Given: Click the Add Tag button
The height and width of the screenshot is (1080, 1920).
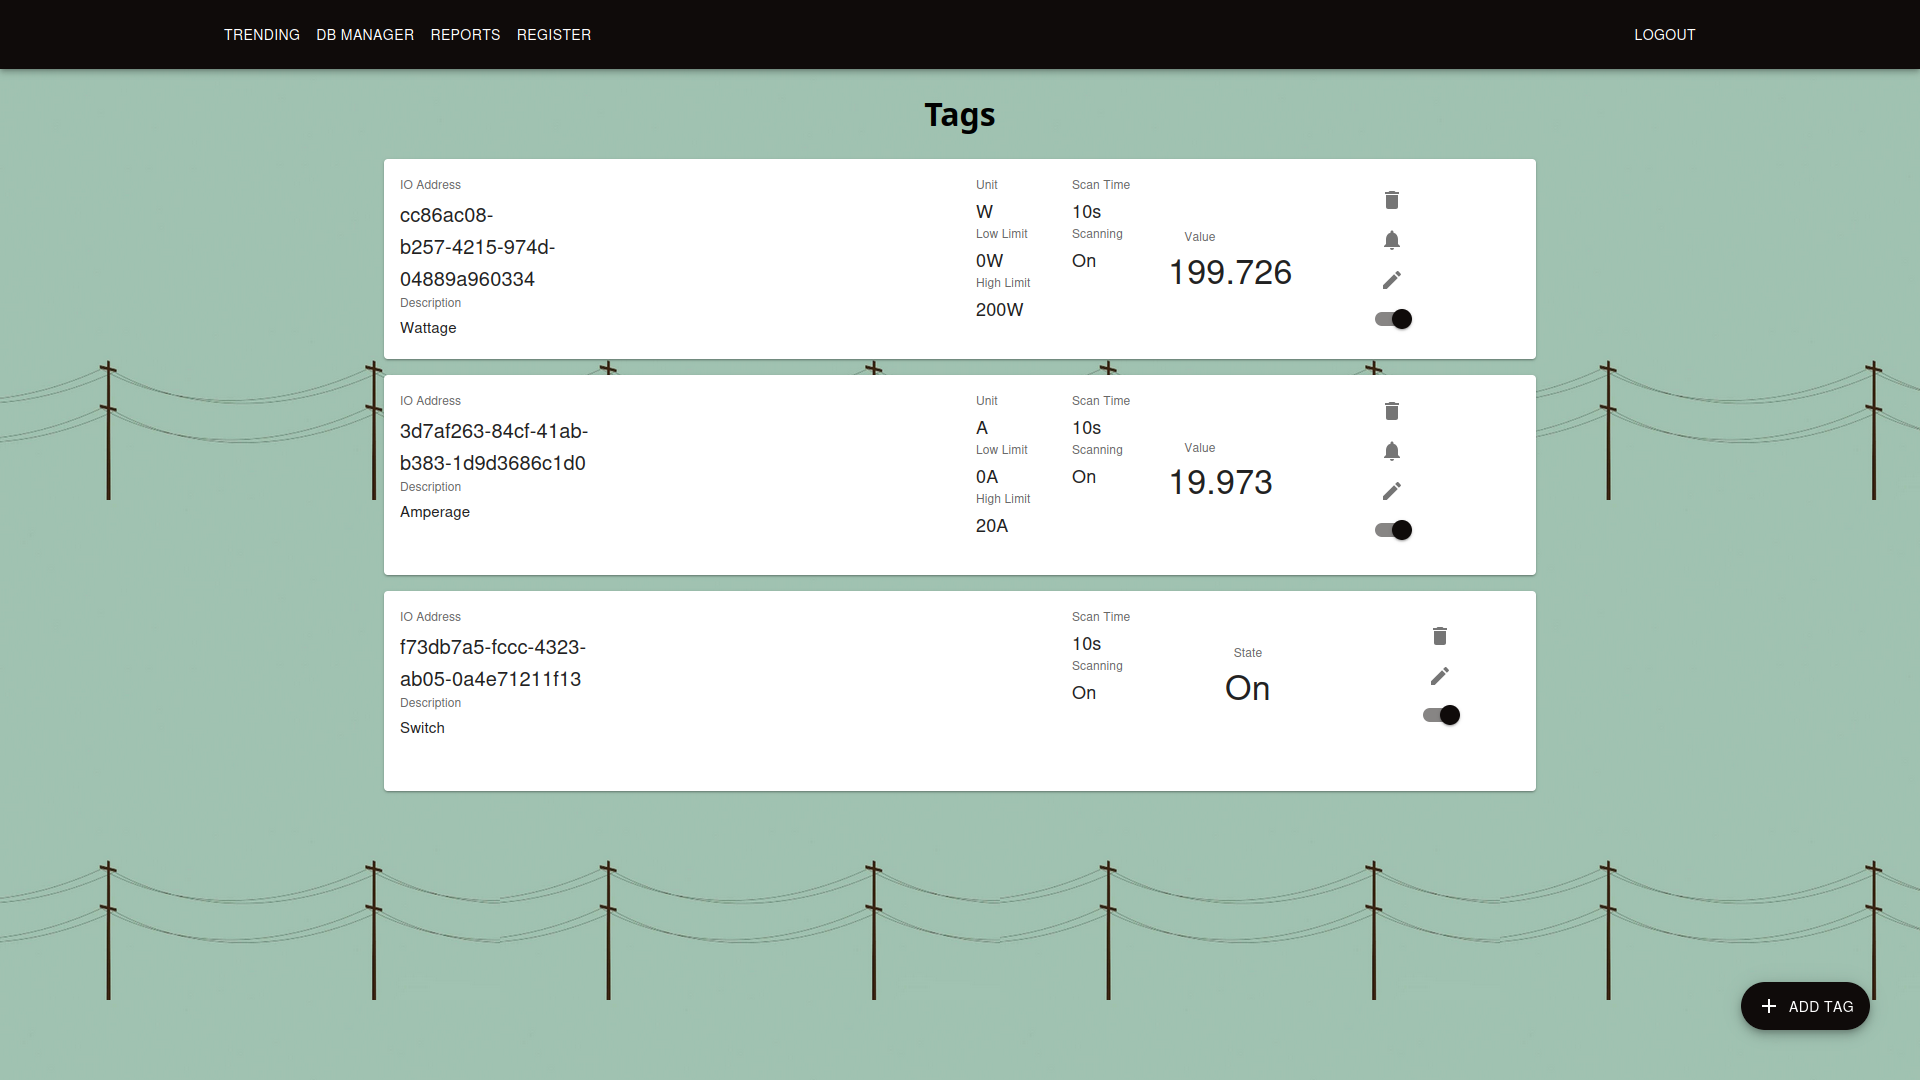Looking at the screenshot, I should pos(1805,1006).
